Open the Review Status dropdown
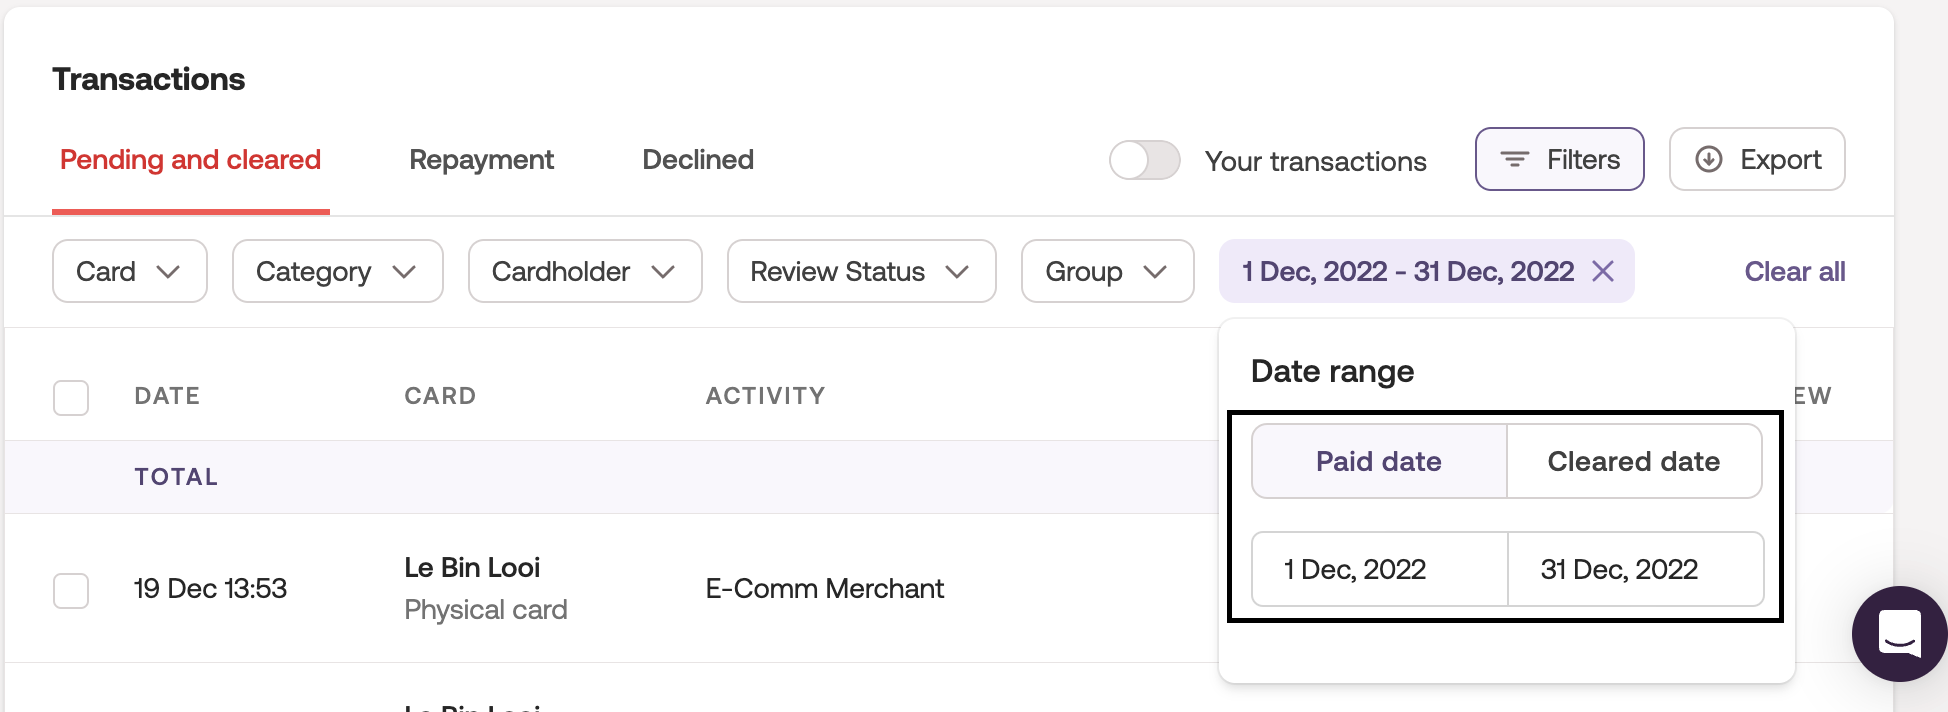 tap(860, 271)
